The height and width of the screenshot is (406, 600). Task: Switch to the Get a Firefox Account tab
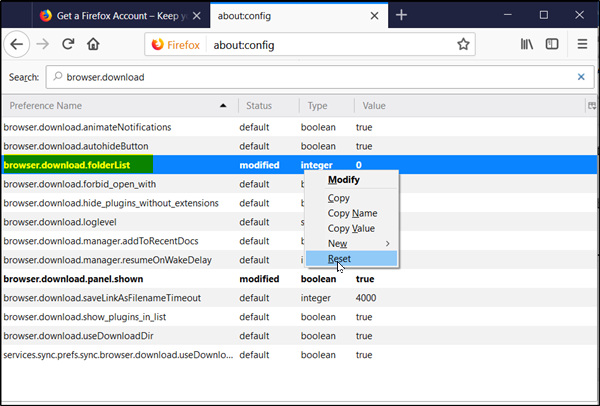(110, 16)
